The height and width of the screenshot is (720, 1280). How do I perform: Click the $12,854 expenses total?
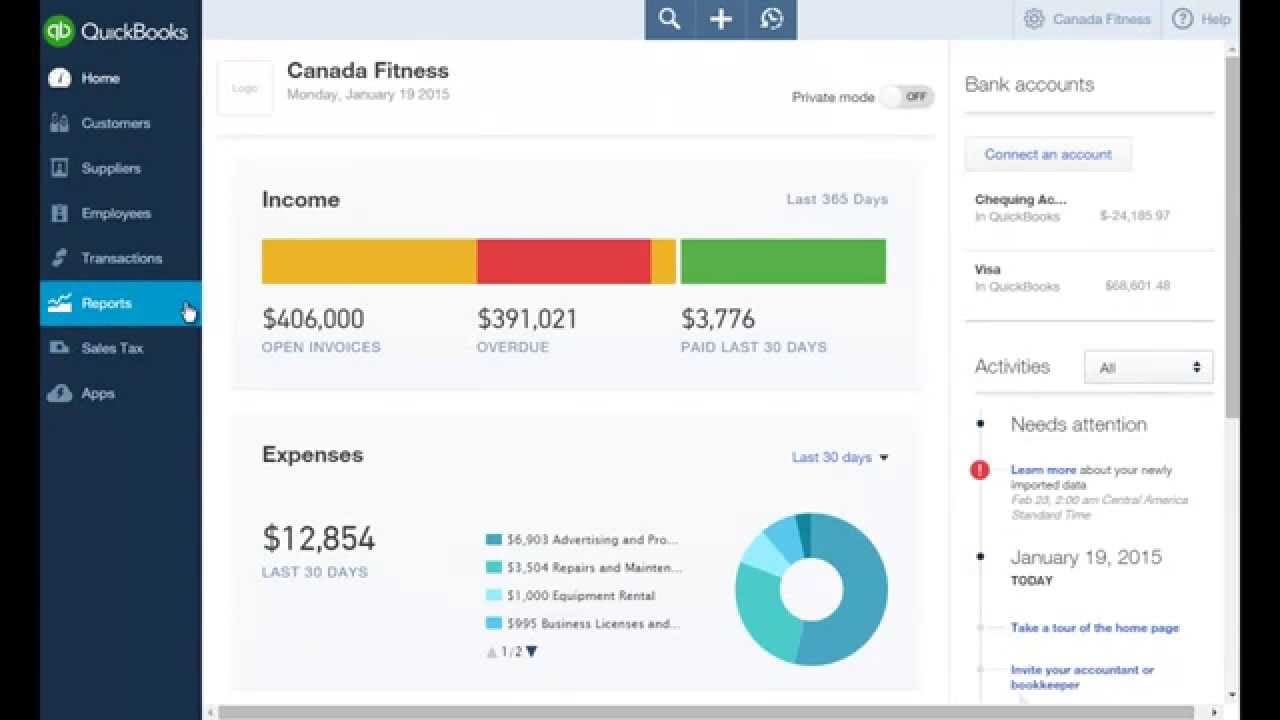coord(319,538)
